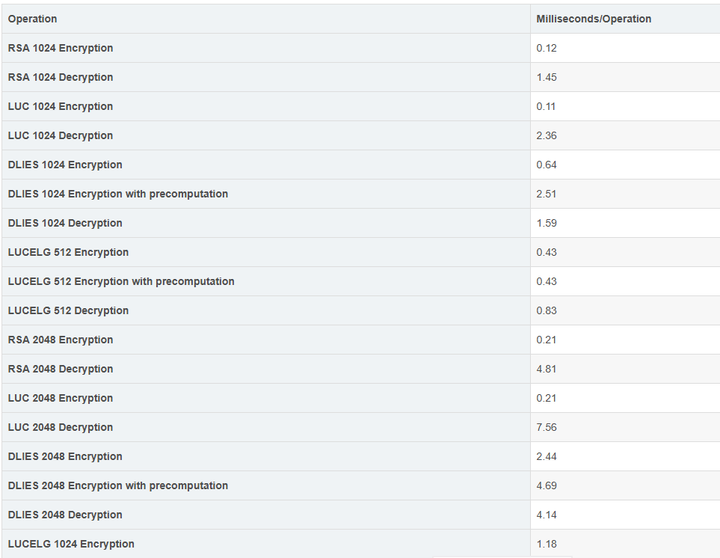The image size is (720, 558).
Task: Select the RSA 1024 Decryption row label
Action: pos(60,77)
